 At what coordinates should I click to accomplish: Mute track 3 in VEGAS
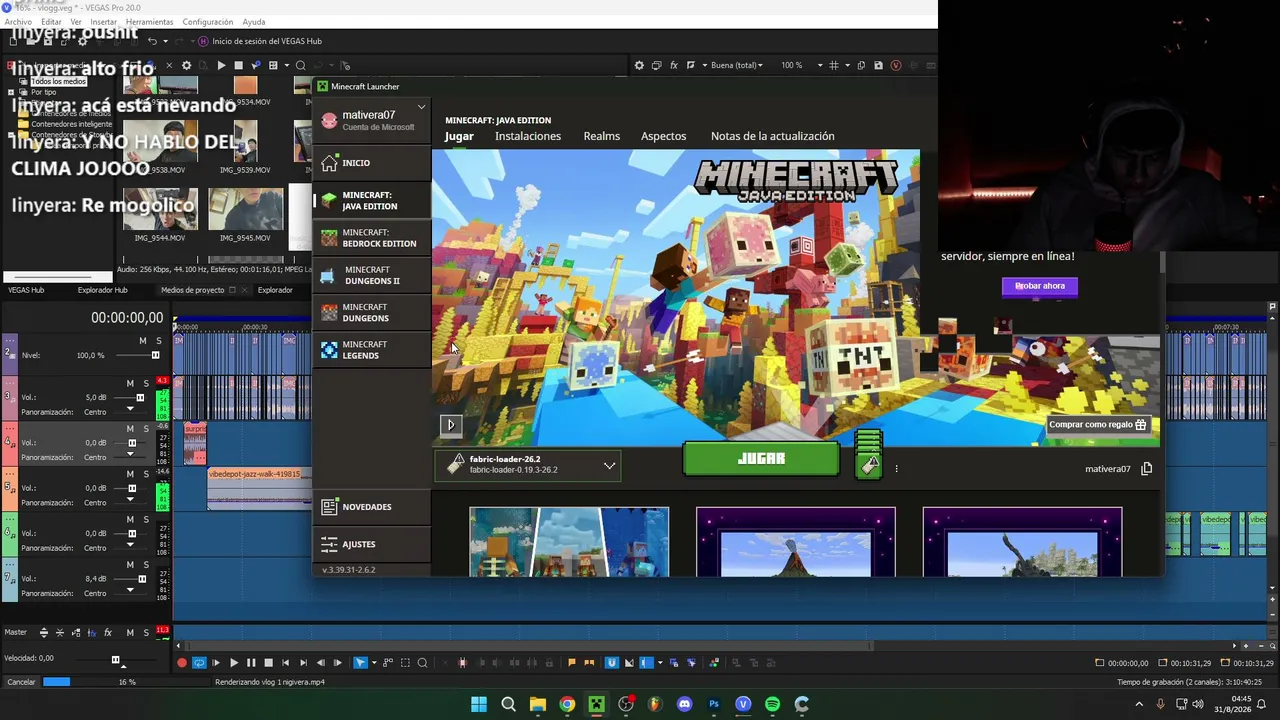130,383
